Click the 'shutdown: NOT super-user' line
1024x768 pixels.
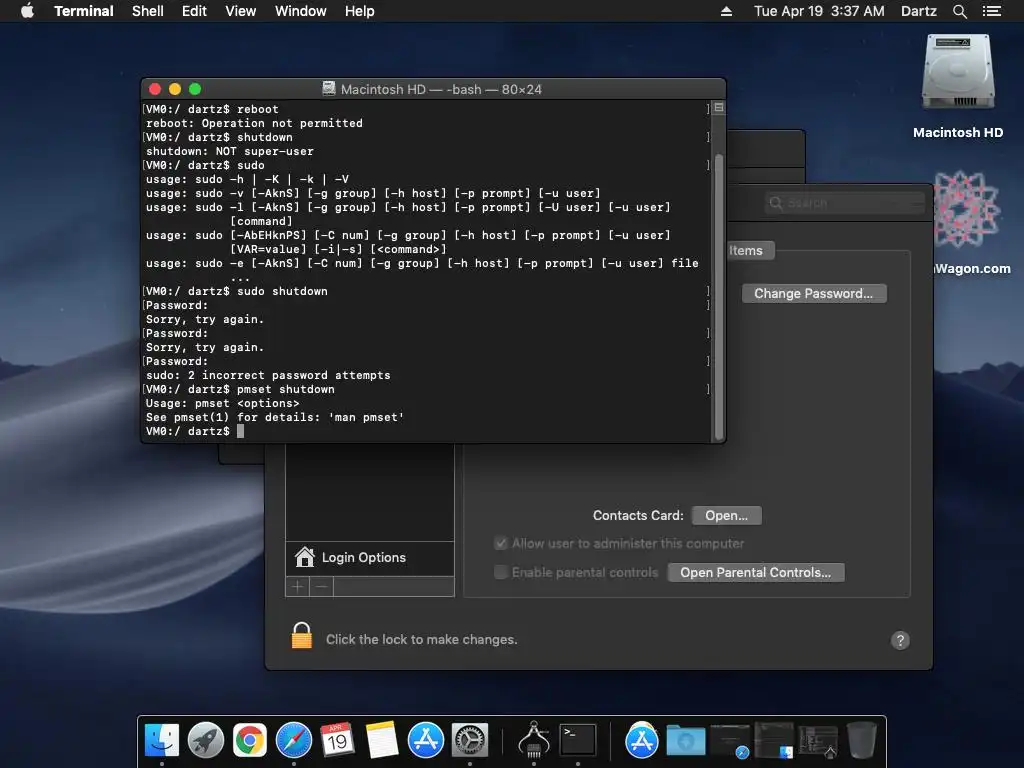coord(230,151)
